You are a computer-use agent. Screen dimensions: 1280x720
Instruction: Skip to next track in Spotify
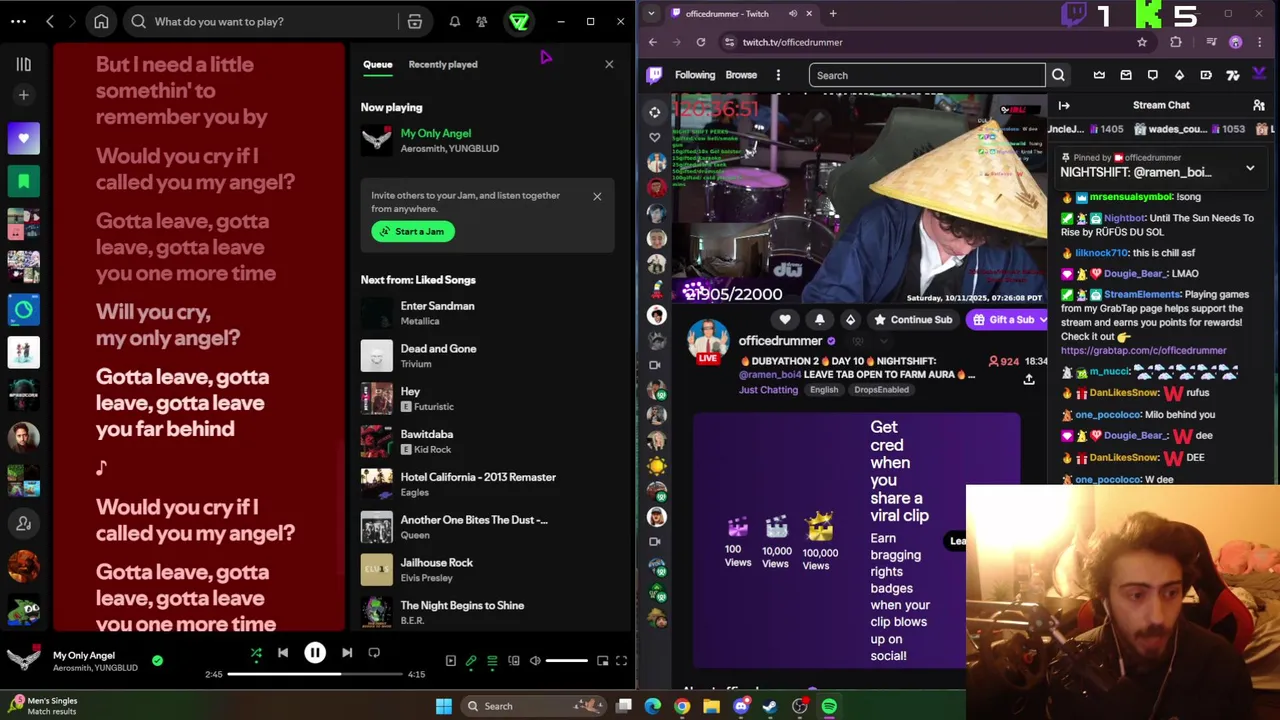pos(346,653)
